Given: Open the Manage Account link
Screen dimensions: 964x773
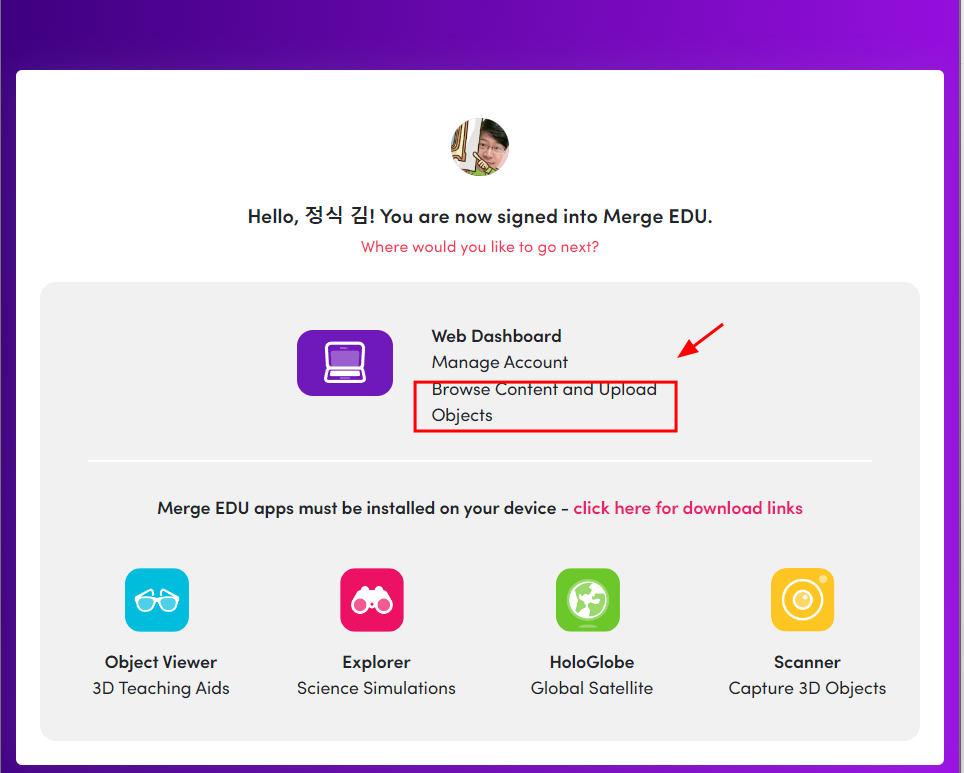Looking at the screenshot, I should pos(499,362).
